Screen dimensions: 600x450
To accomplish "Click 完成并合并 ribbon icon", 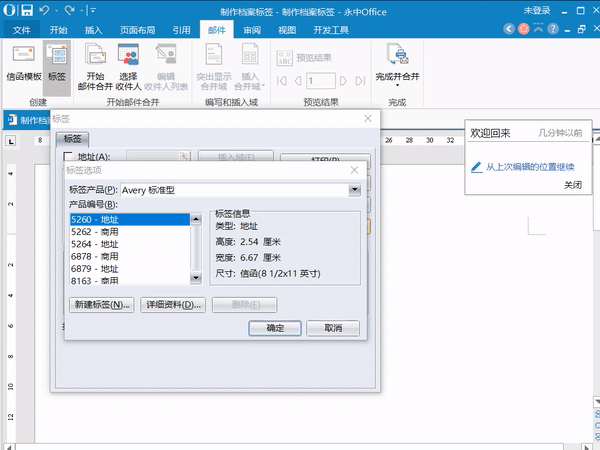I will pos(398,54).
